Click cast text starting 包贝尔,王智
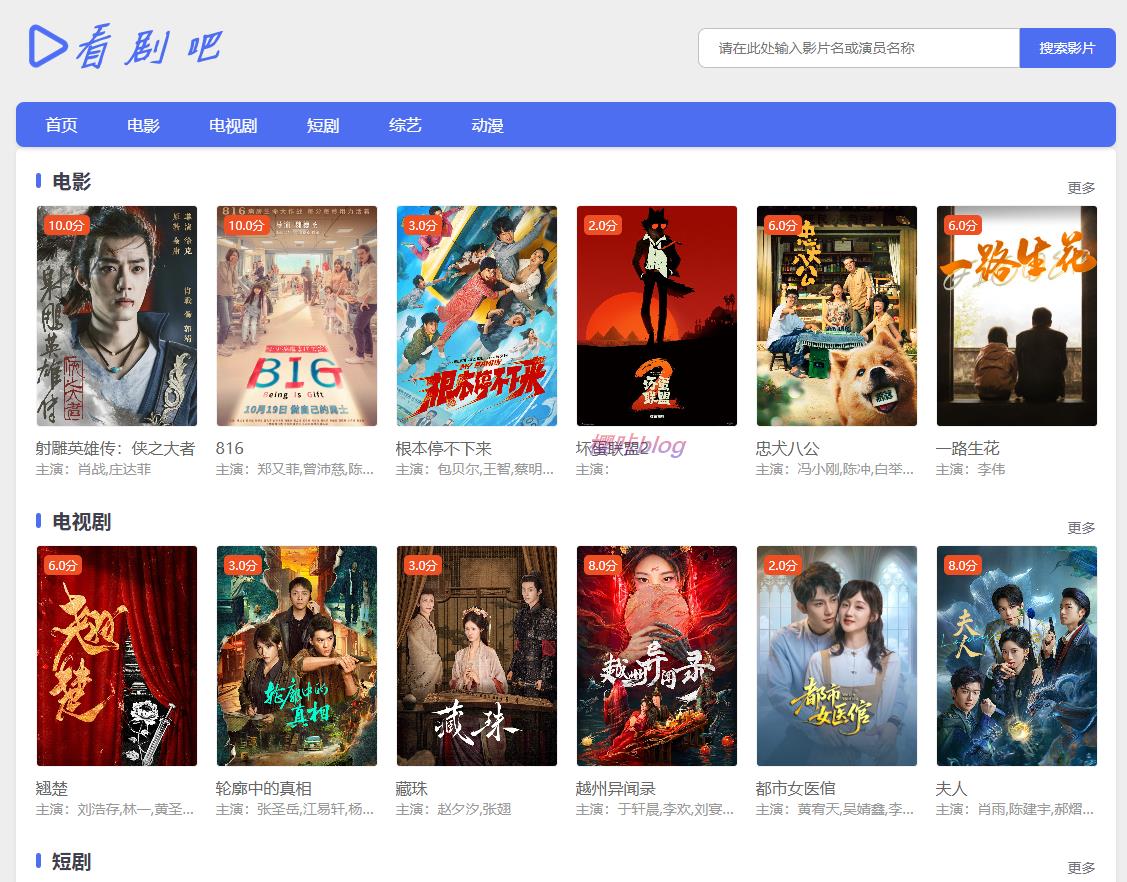The width and height of the screenshot is (1127, 882). (474, 469)
